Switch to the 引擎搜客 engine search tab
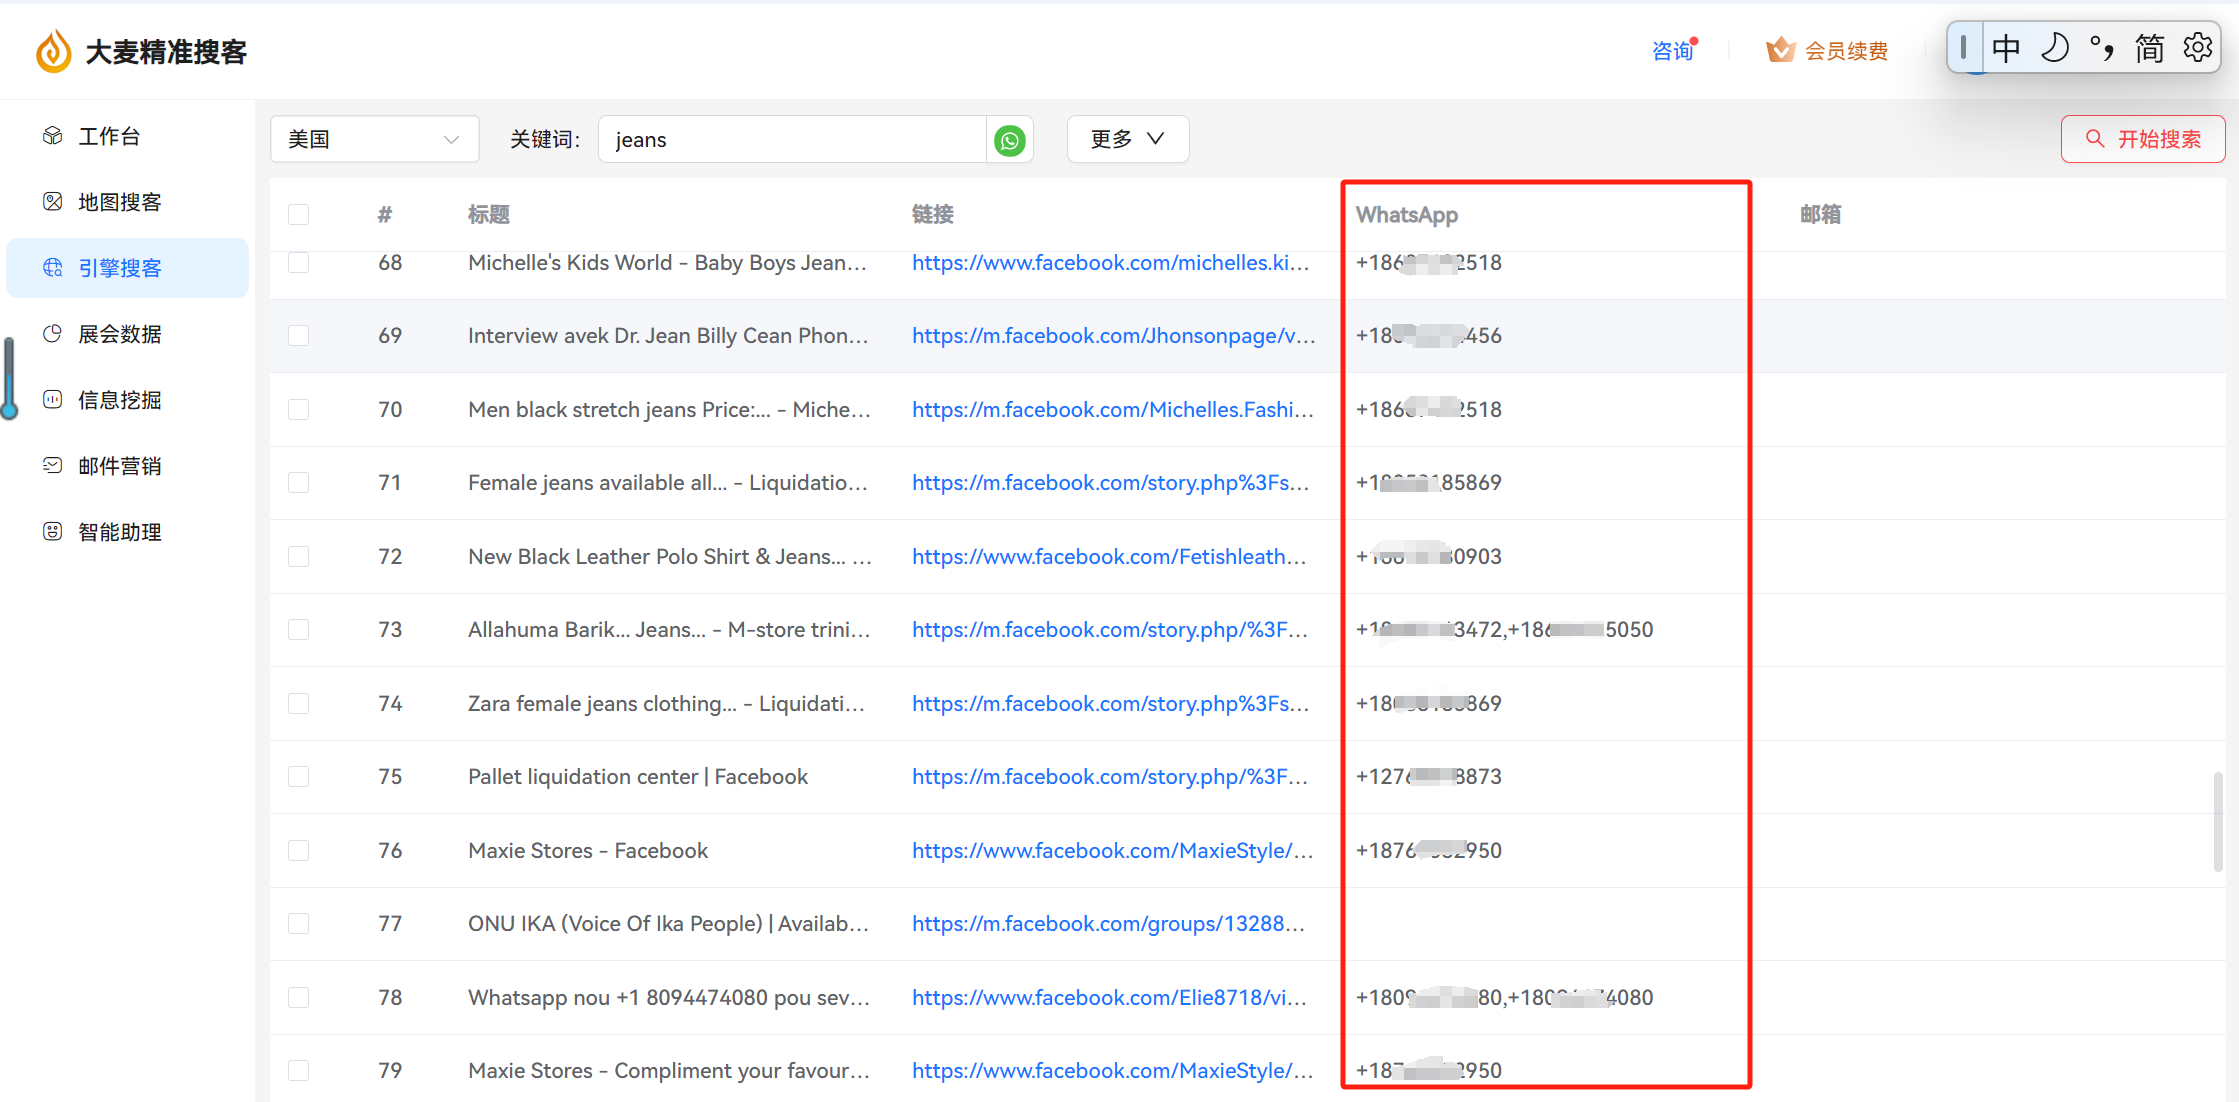The height and width of the screenshot is (1102, 2239). [127, 268]
